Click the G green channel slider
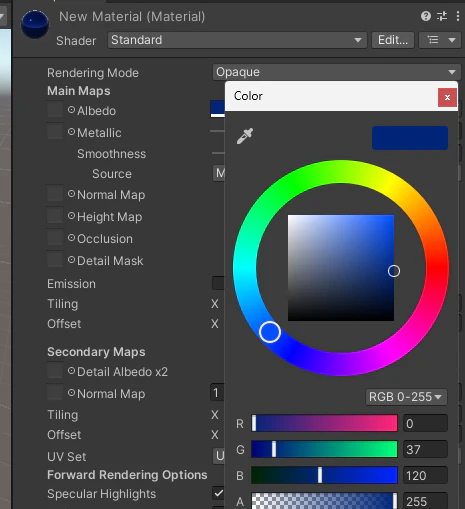The image size is (465, 509). [324, 449]
